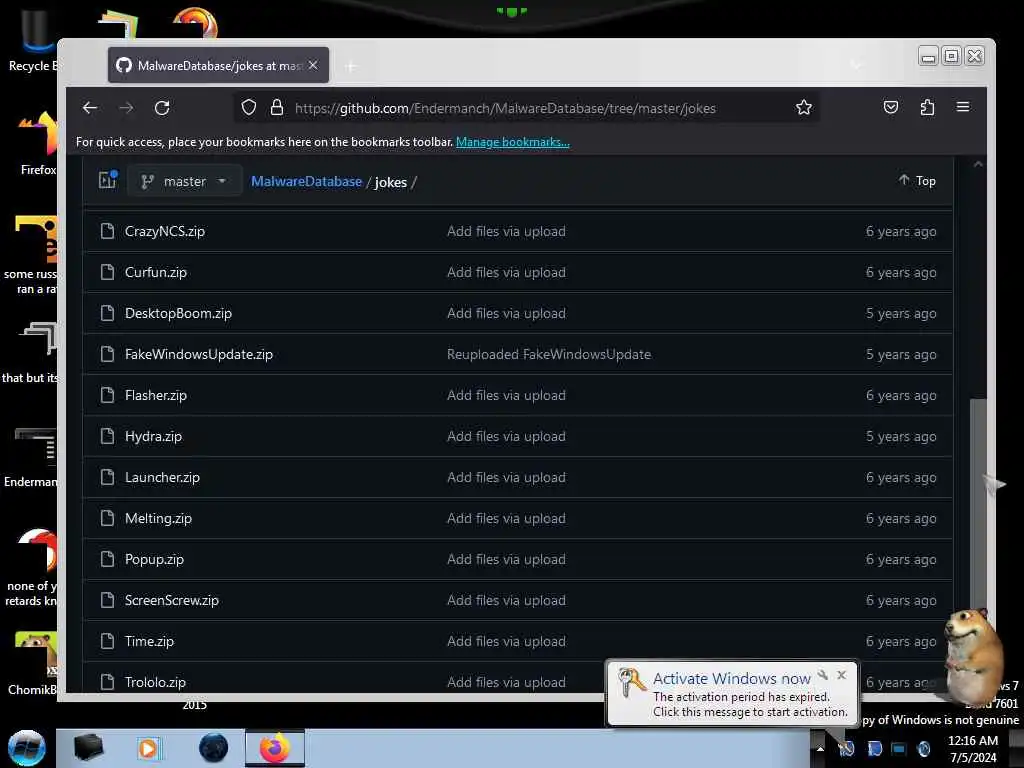Select the Enderman desktop icon
Viewport: 1024px width, 768px height.
[31, 457]
